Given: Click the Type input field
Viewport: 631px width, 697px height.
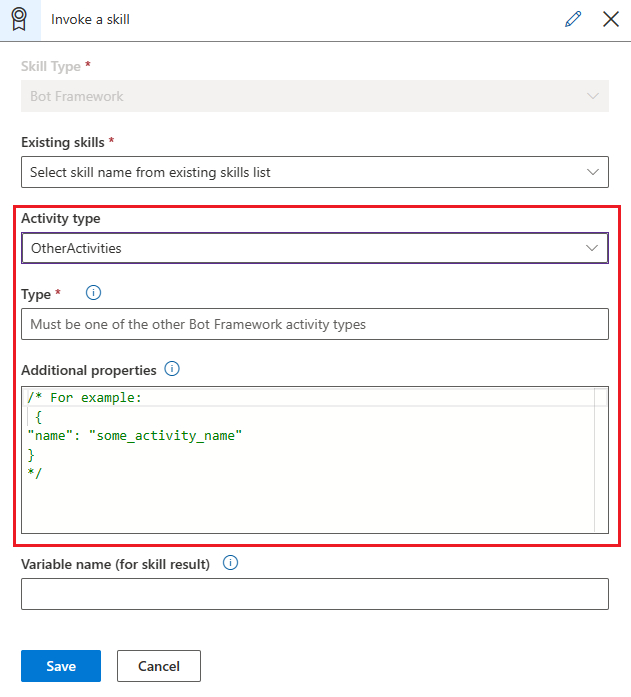Looking at the screenshot, I should pos(314,324).
